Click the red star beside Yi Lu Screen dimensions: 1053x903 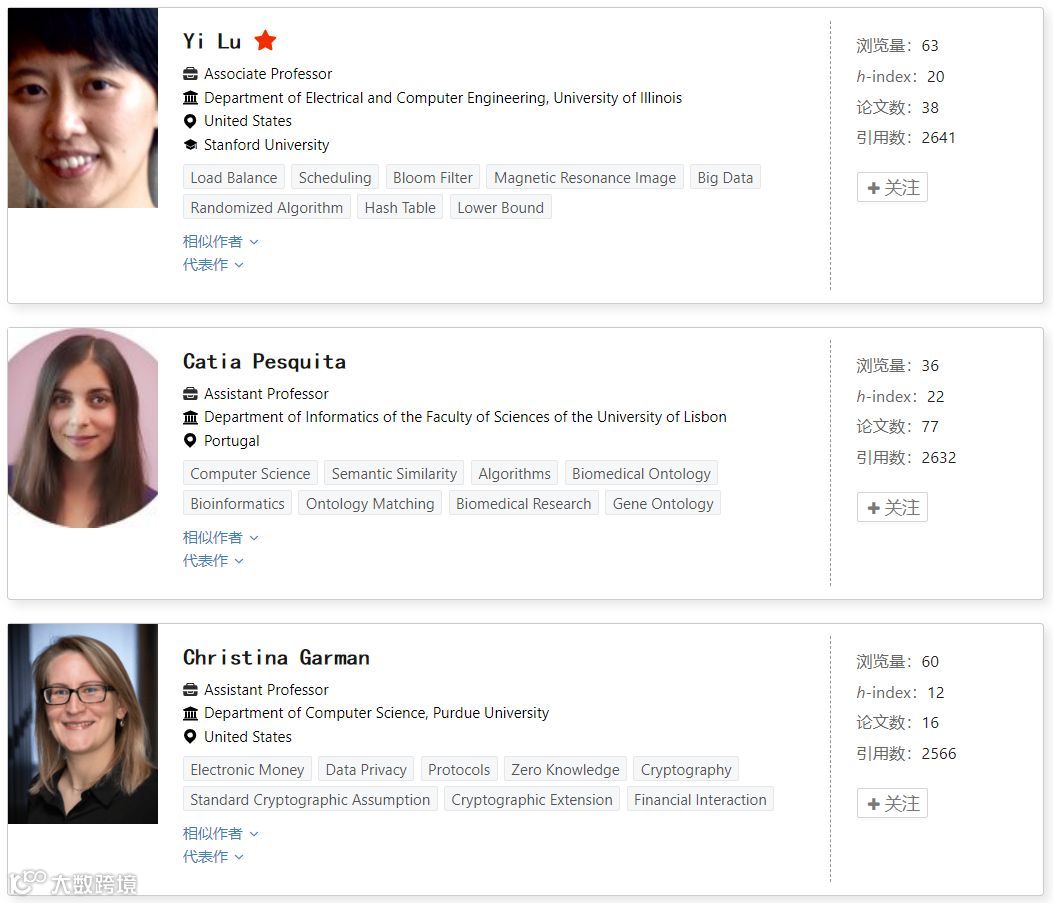(x=265, y=41)
